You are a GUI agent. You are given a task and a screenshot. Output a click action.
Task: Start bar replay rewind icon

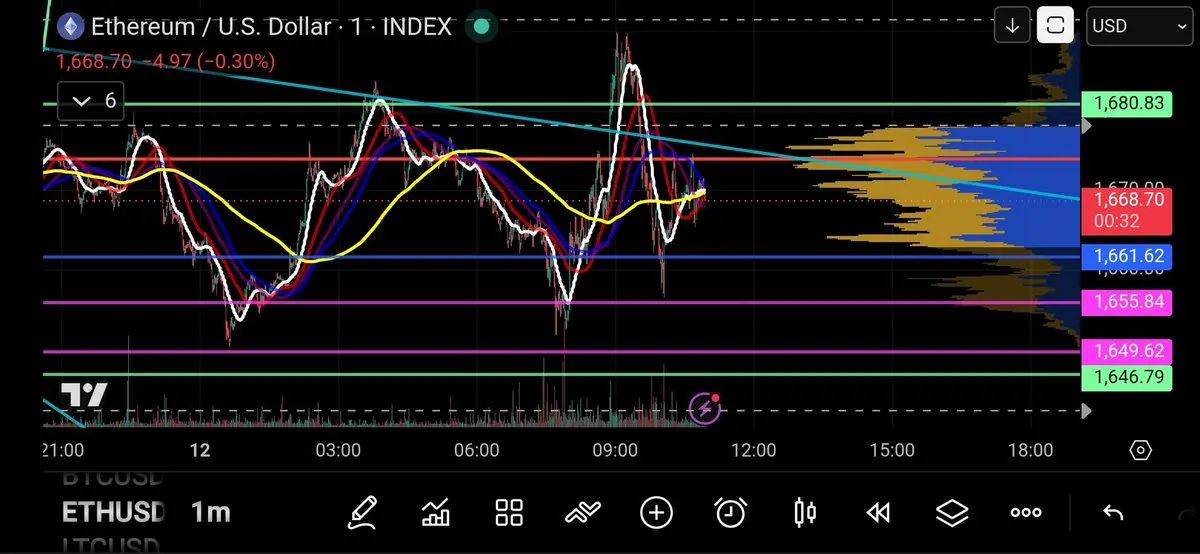click(x=878, y=513)
